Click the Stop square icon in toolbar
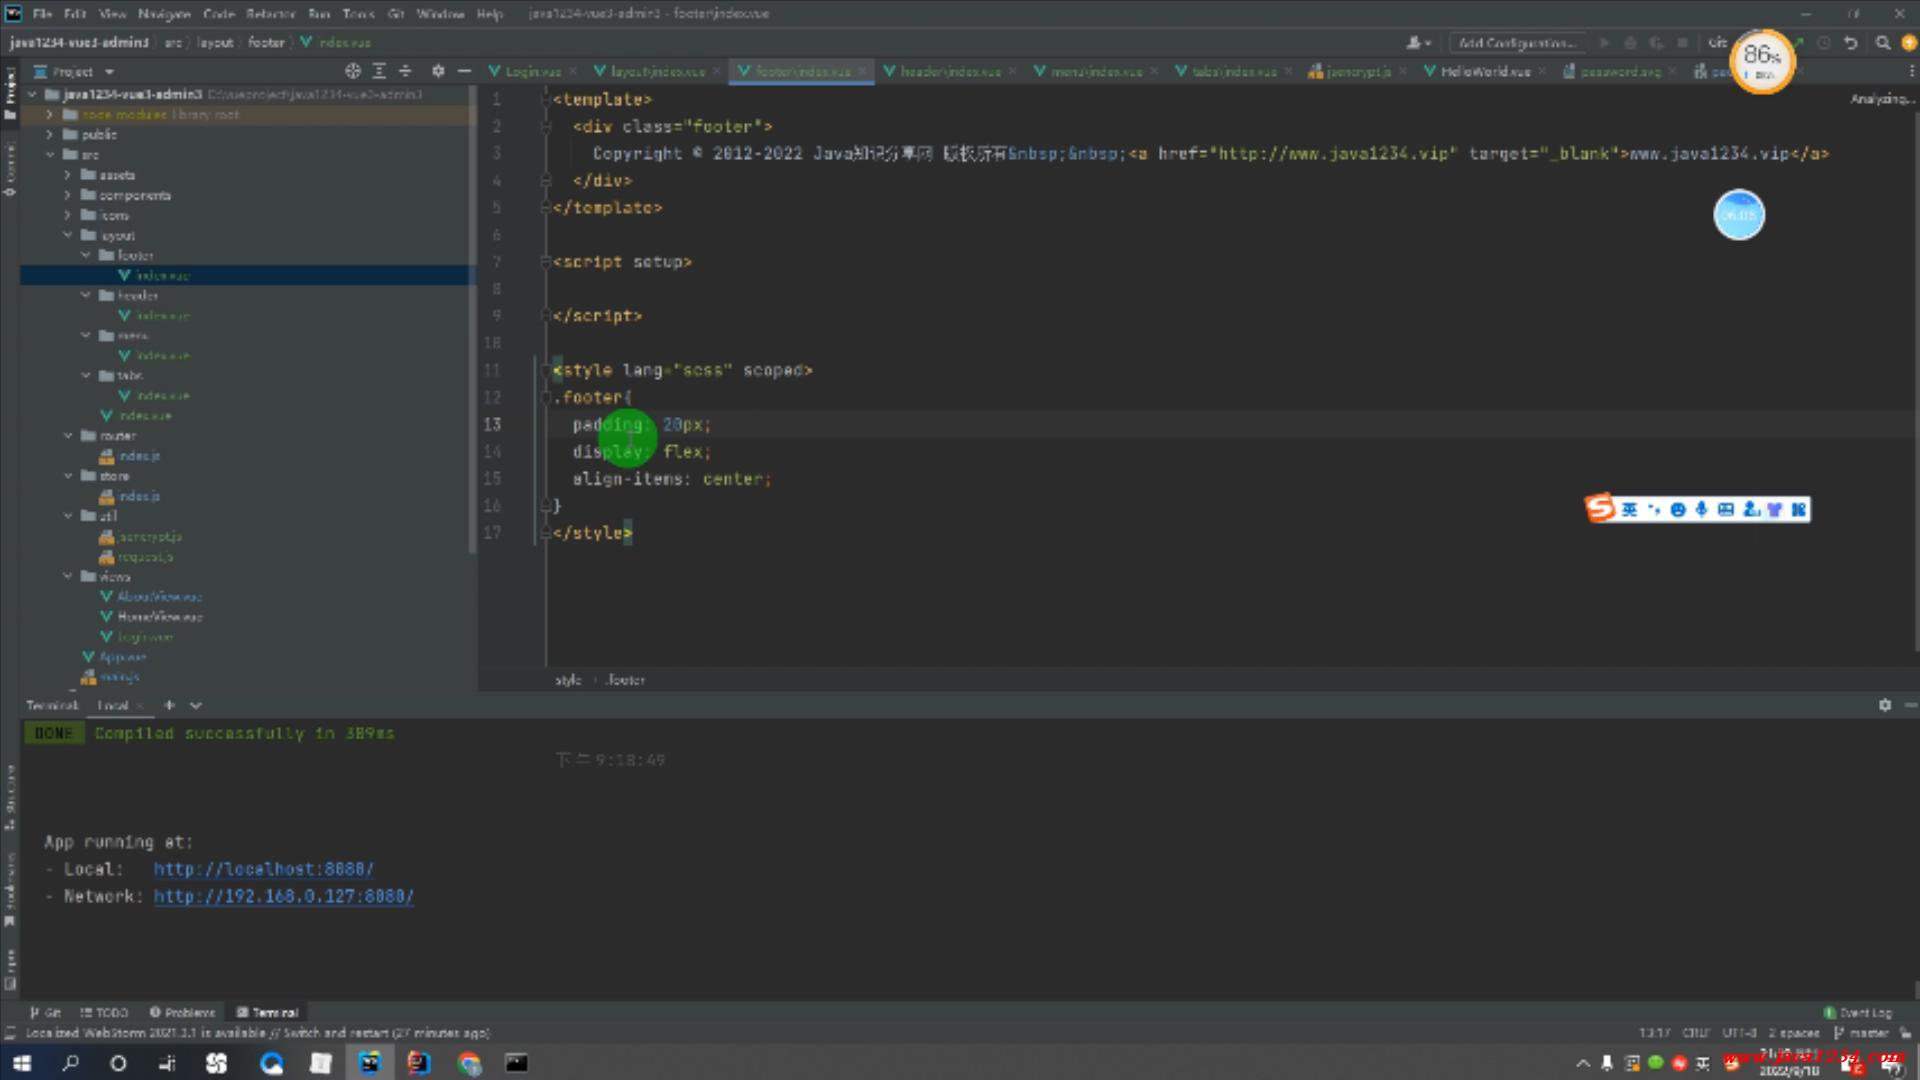 coord(1683,43)
